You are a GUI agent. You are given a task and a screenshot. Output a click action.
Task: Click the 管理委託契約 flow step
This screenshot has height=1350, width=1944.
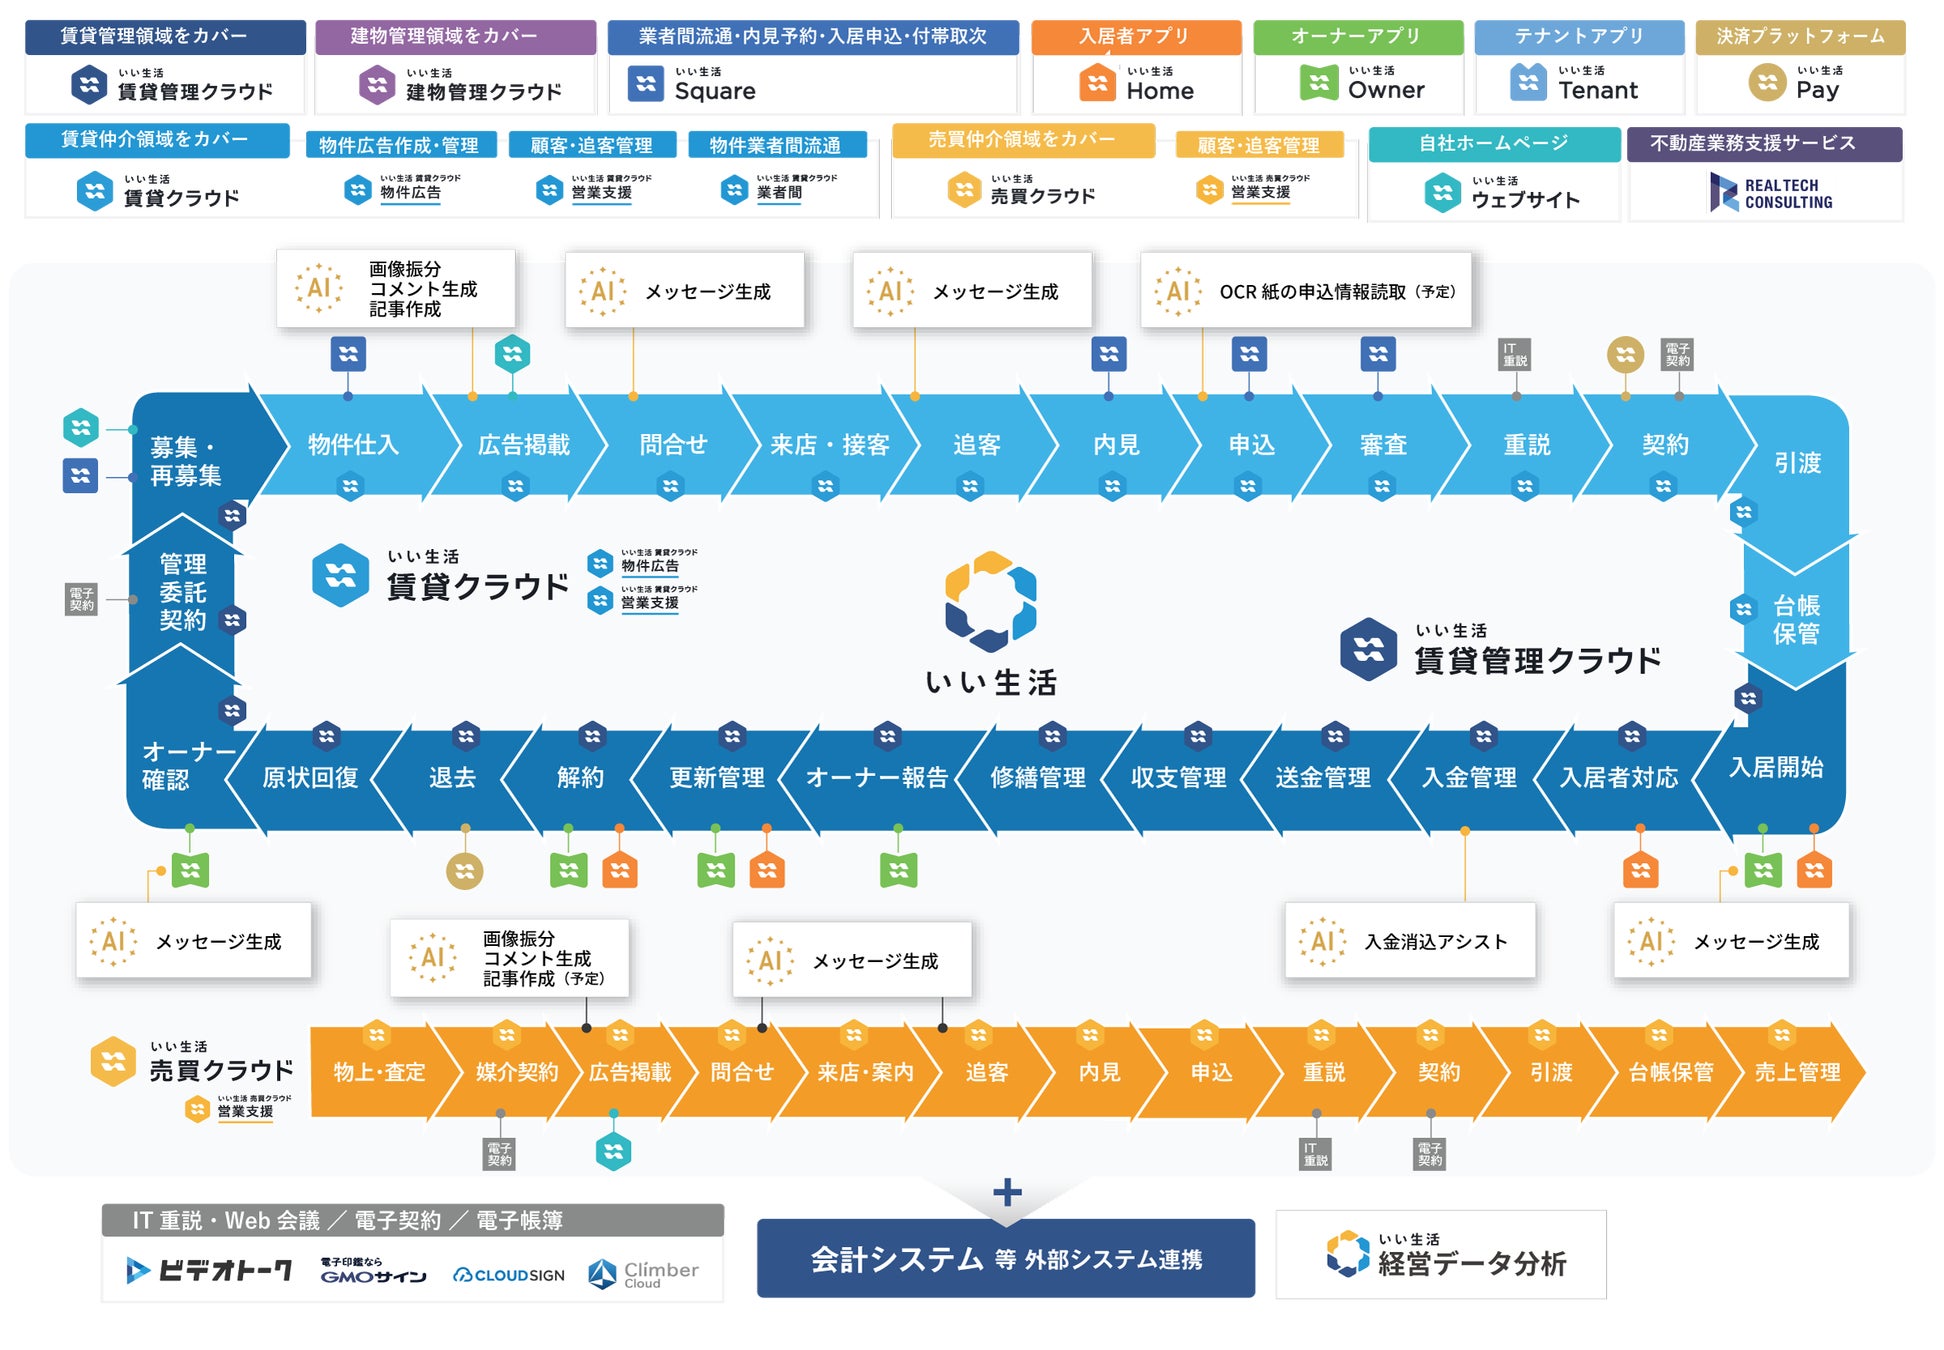coord(183,592)
